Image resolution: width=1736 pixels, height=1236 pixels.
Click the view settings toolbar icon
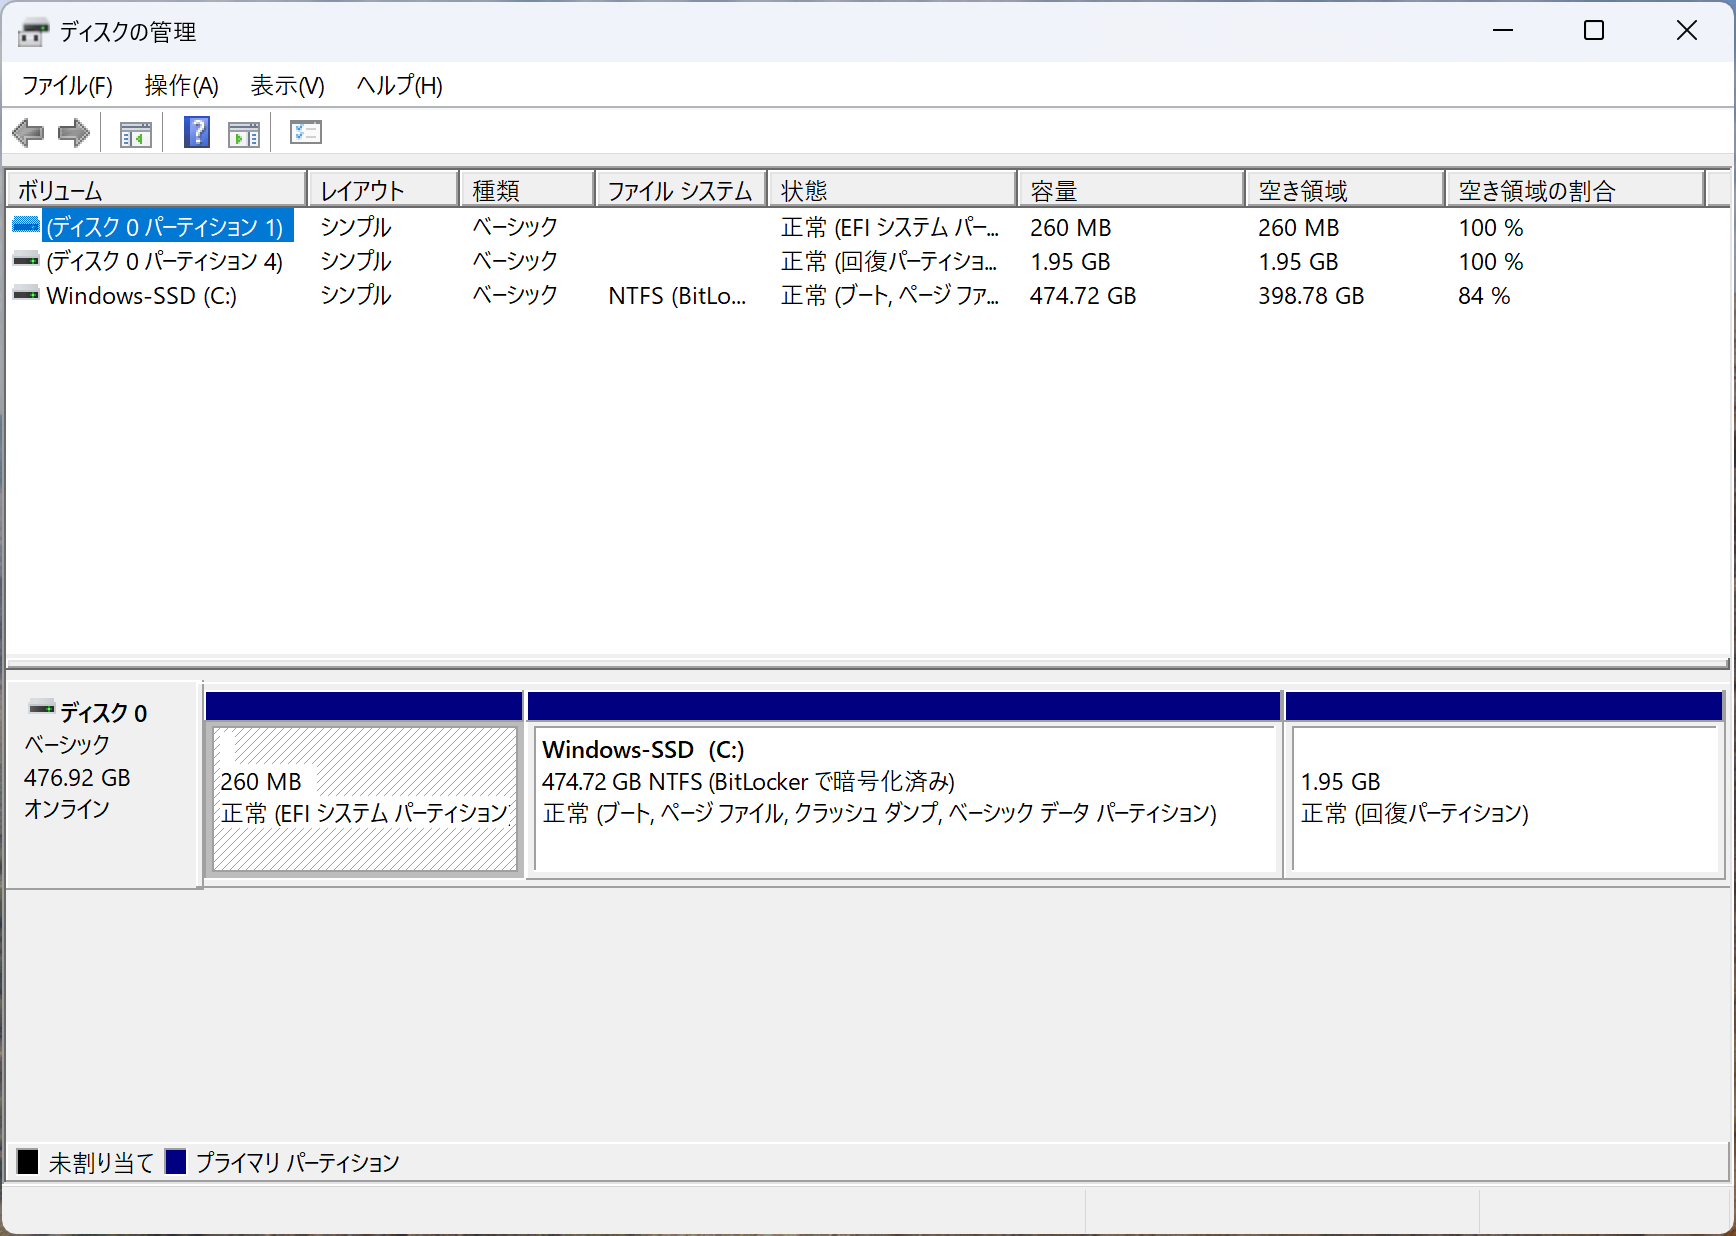click(305, 132)
